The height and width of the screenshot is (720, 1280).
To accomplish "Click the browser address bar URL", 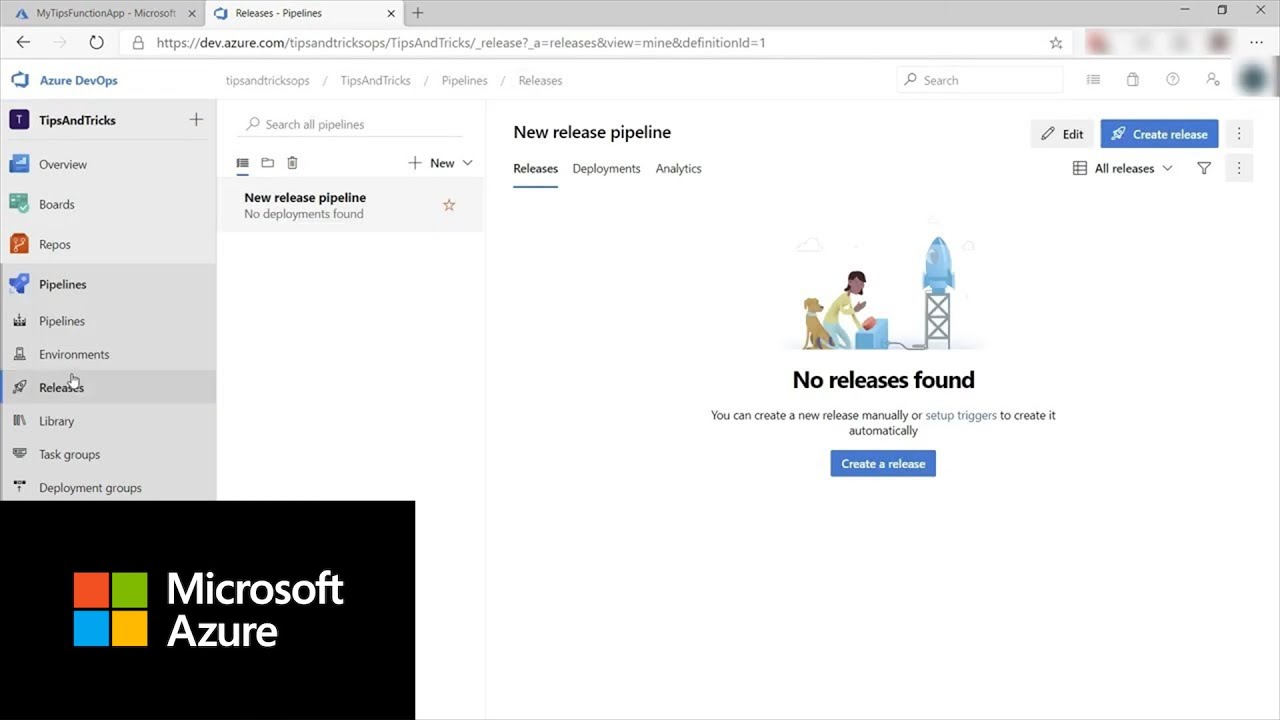I will tap(461, 43).
